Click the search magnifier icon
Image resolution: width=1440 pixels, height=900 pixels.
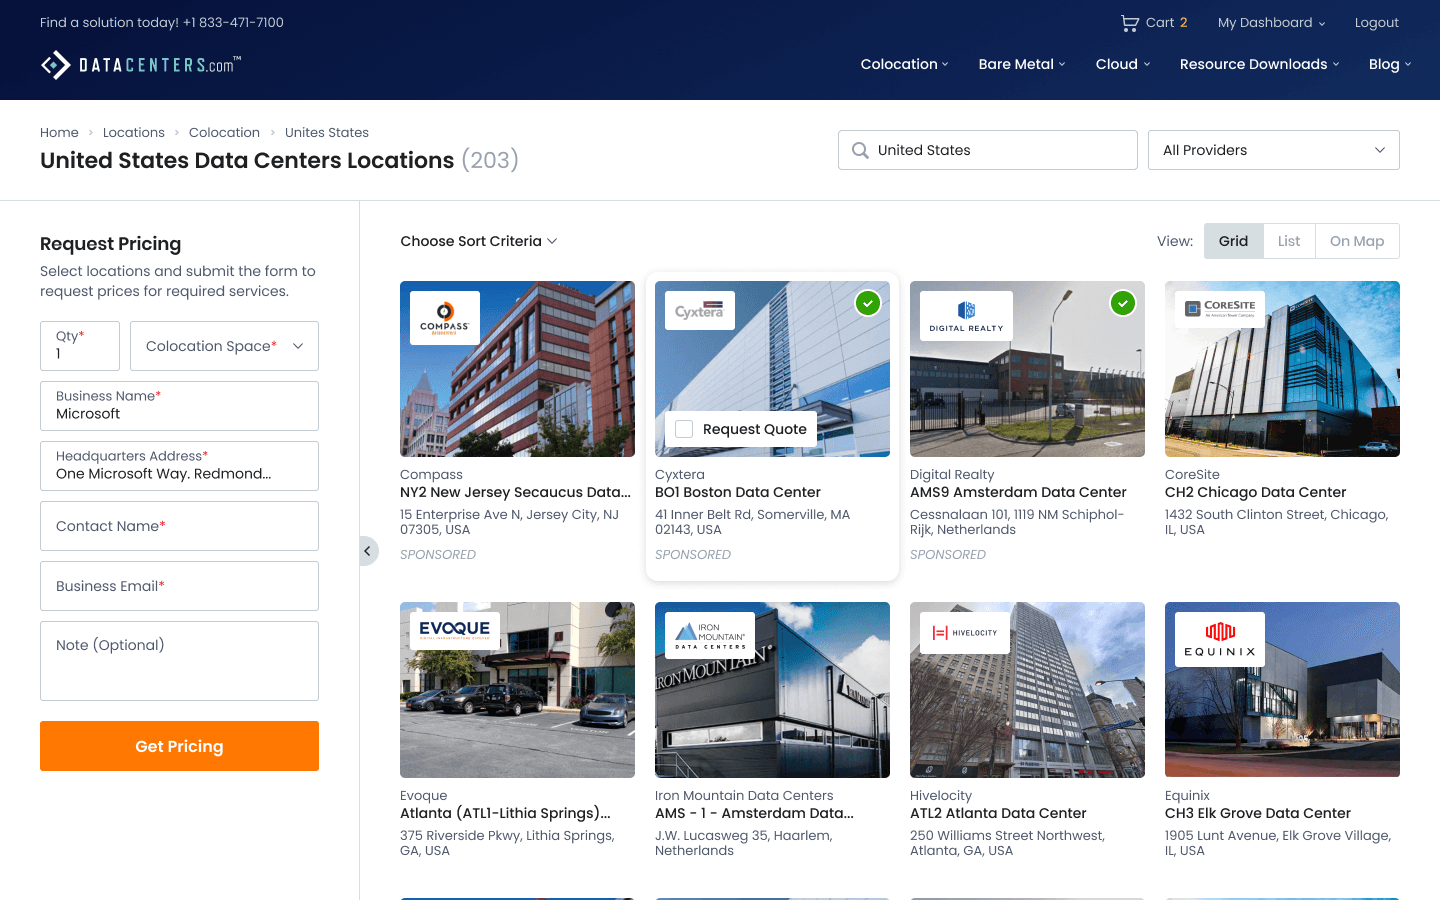click(x=859, y=150)
